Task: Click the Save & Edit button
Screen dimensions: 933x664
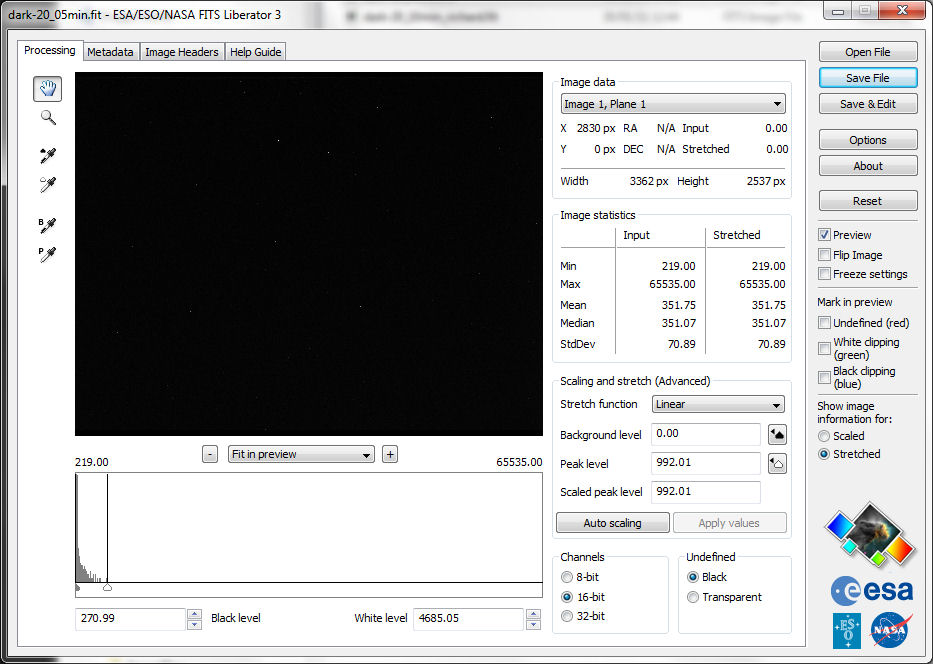Action: [x=868, y=104]
